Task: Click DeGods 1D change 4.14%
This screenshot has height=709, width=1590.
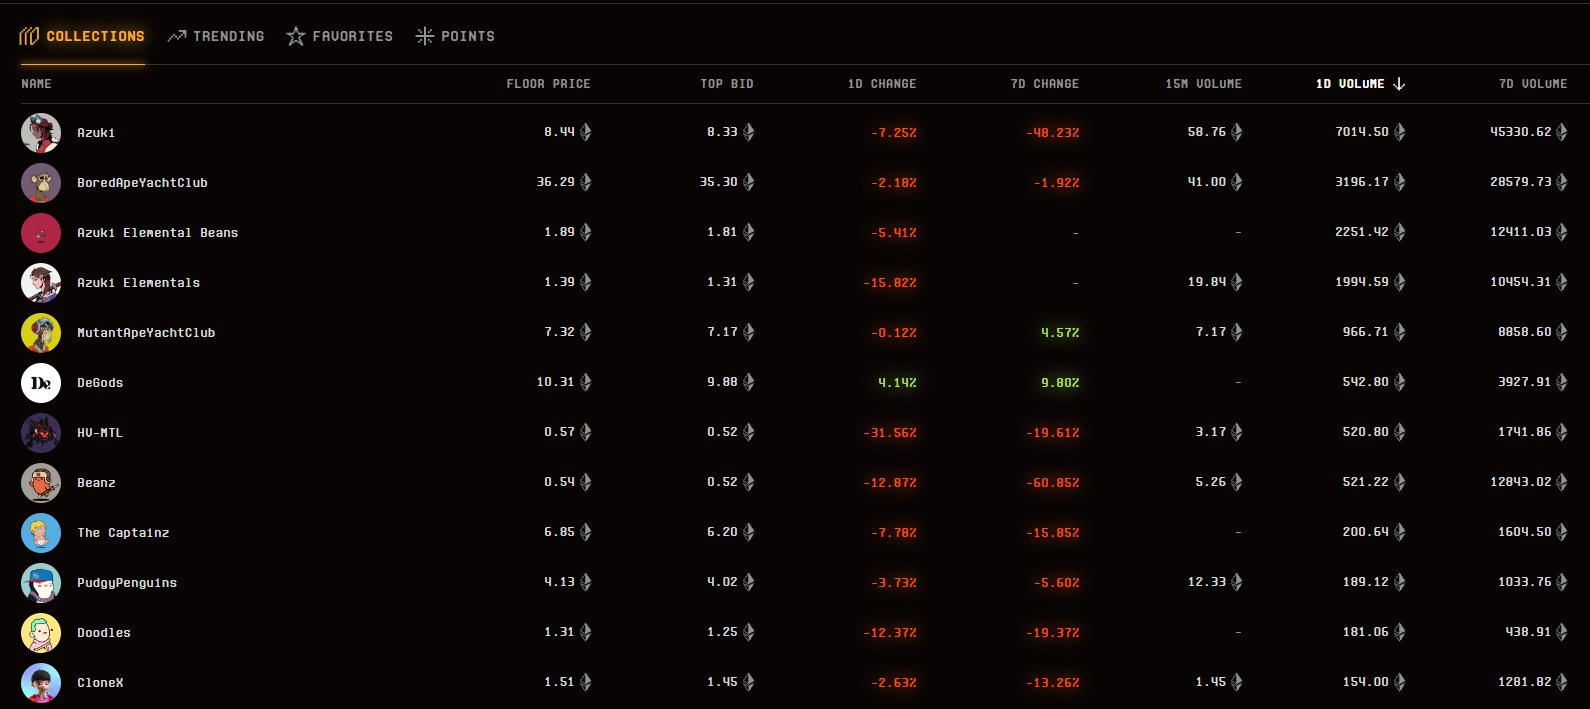Action: click(897, 383)
